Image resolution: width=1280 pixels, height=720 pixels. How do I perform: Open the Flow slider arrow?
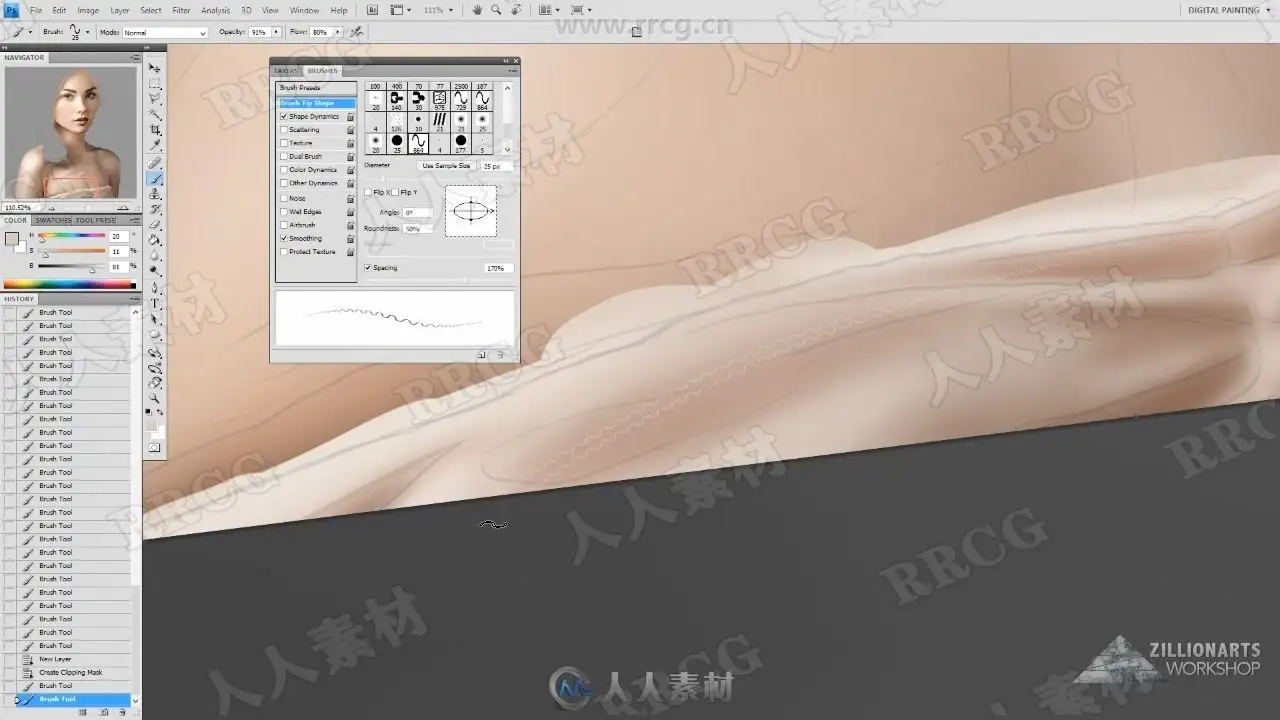337,32
